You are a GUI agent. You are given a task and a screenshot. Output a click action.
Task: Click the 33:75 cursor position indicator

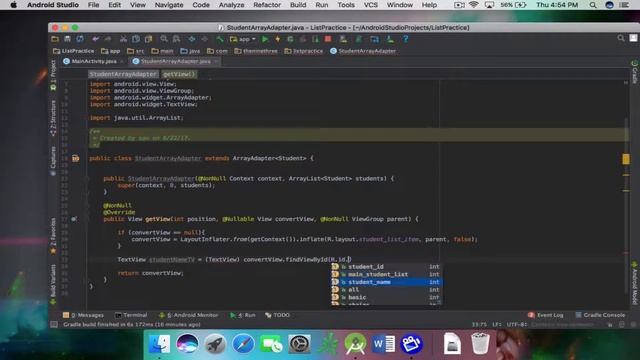[x=479, y=324]
